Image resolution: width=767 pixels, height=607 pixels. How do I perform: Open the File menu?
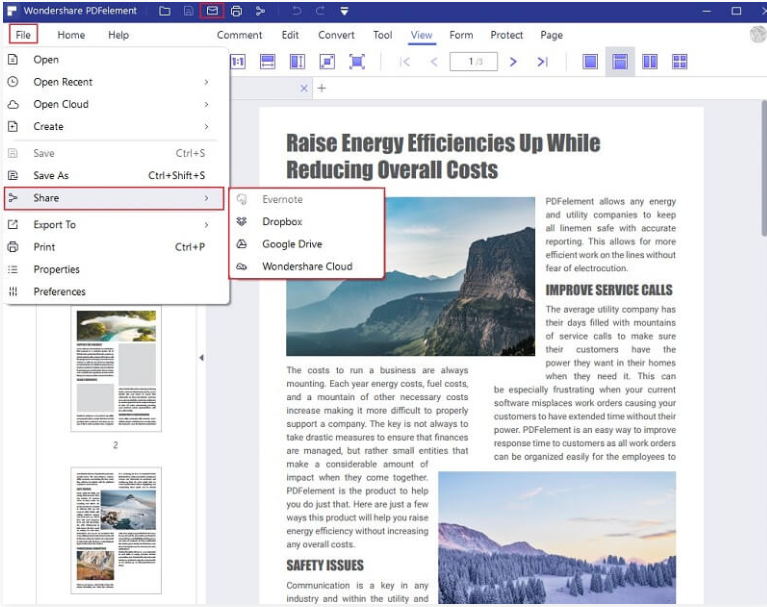pyautogui.click(x=23, y=35)
